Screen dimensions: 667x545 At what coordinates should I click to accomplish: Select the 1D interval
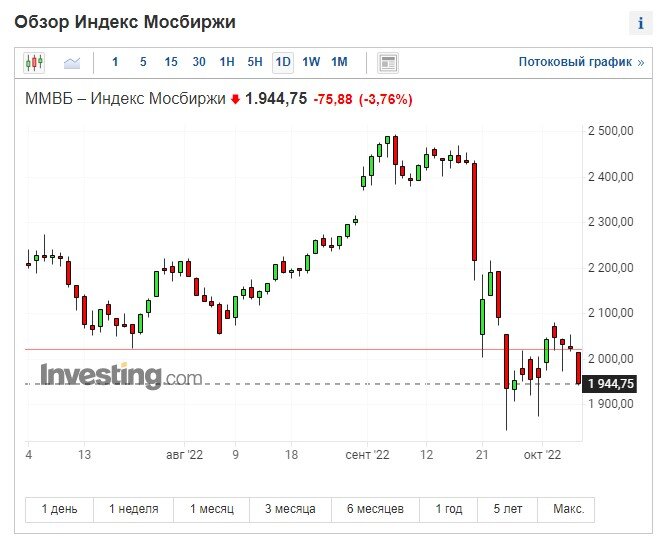point(283,63)
